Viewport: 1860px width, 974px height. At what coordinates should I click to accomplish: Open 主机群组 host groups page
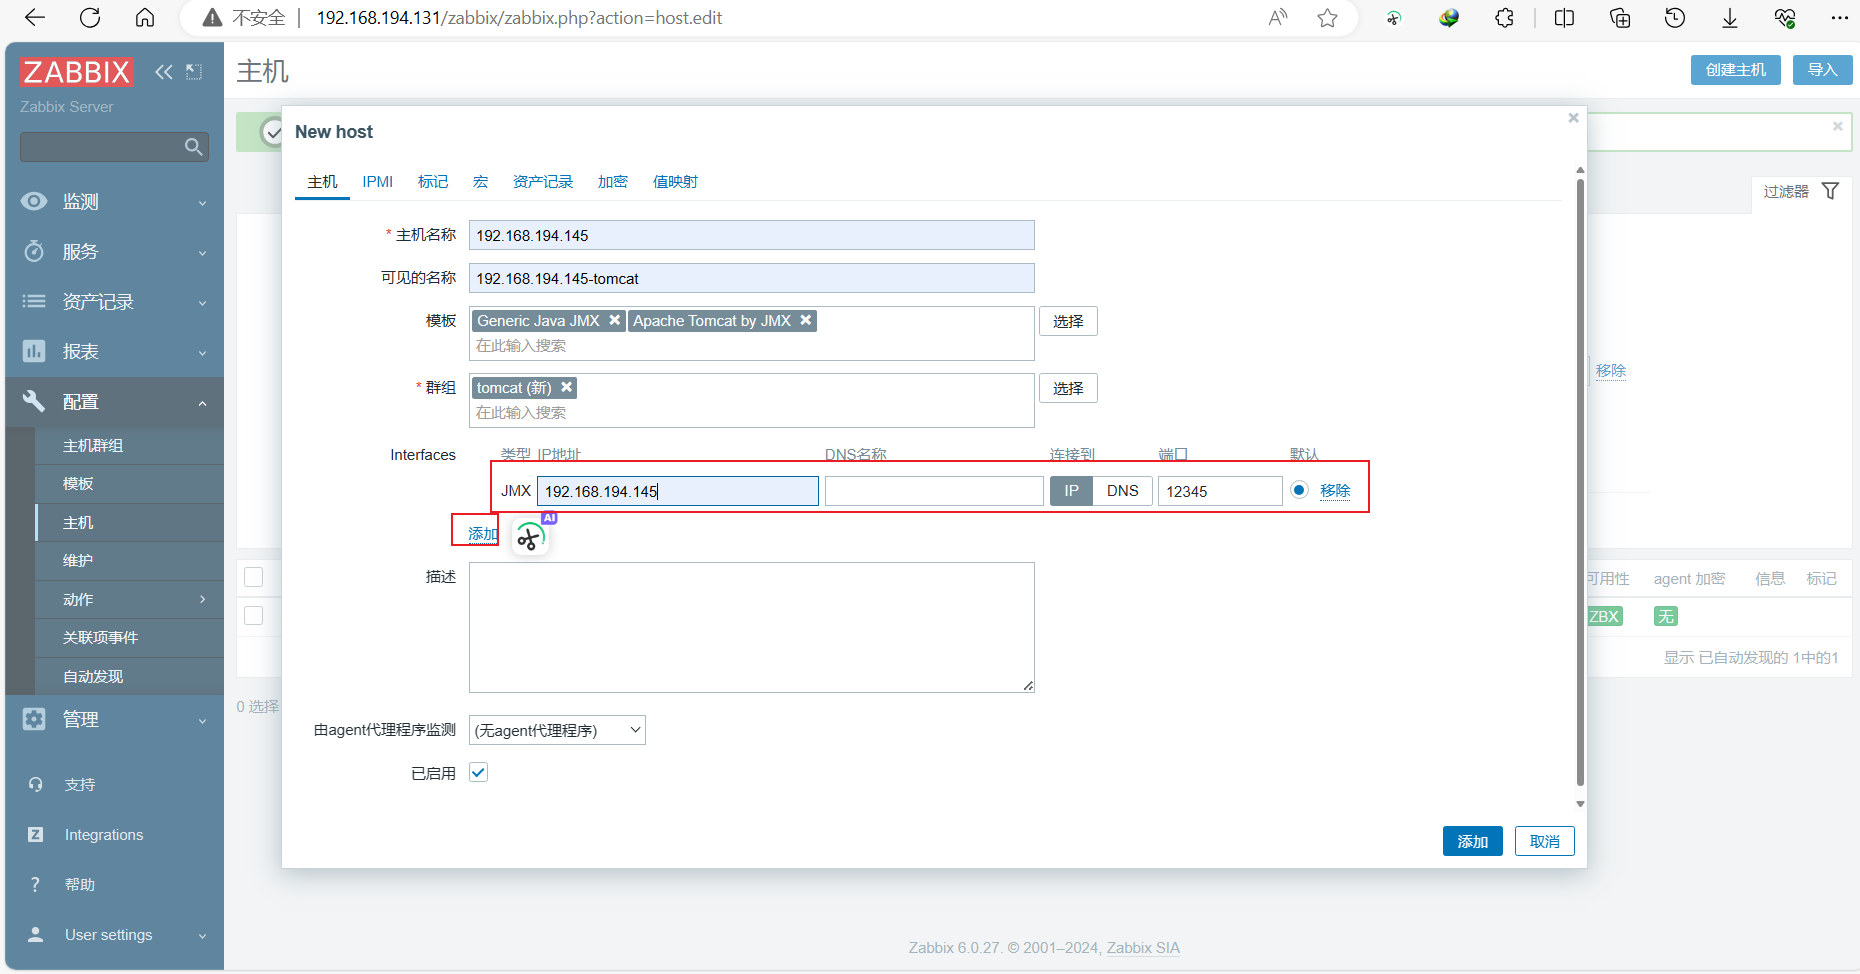pos(93,446)
